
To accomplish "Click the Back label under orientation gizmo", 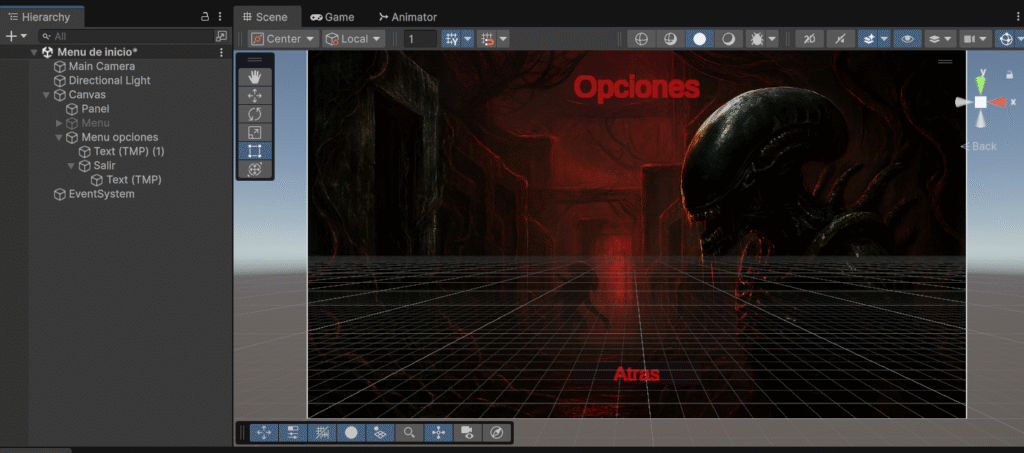I will [980, 146].
